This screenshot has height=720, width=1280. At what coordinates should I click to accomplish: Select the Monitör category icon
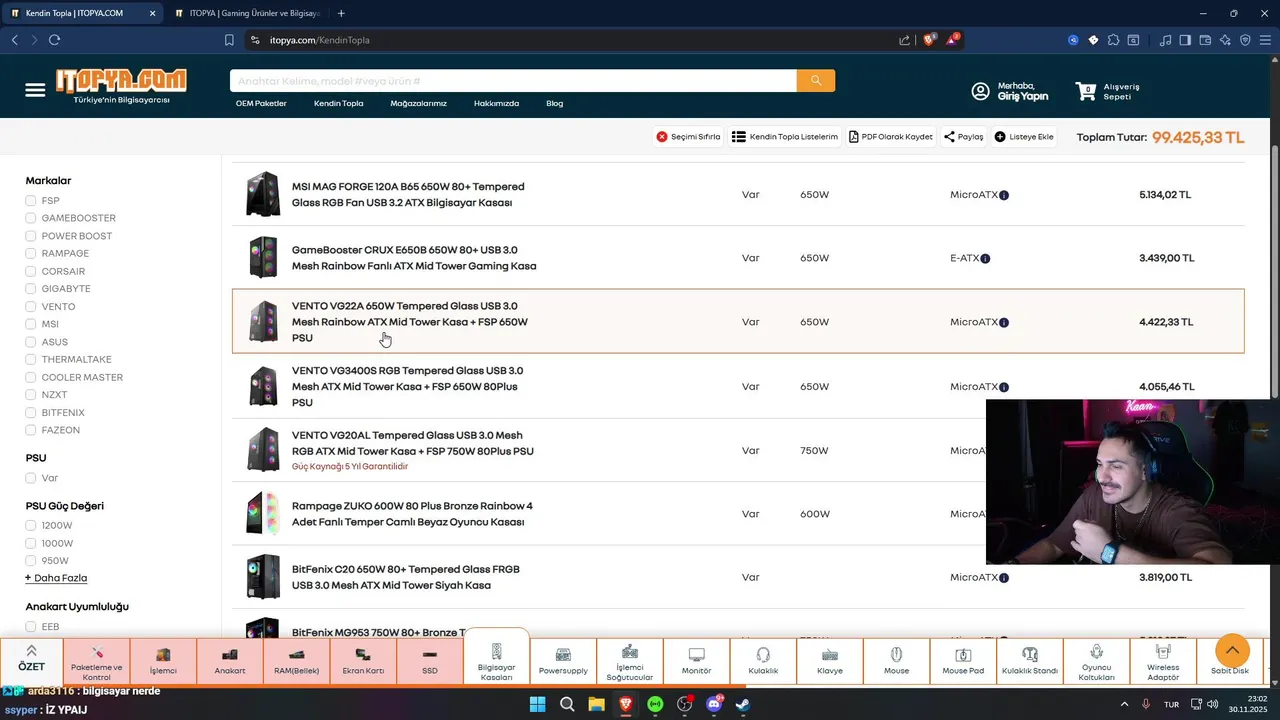696,660
